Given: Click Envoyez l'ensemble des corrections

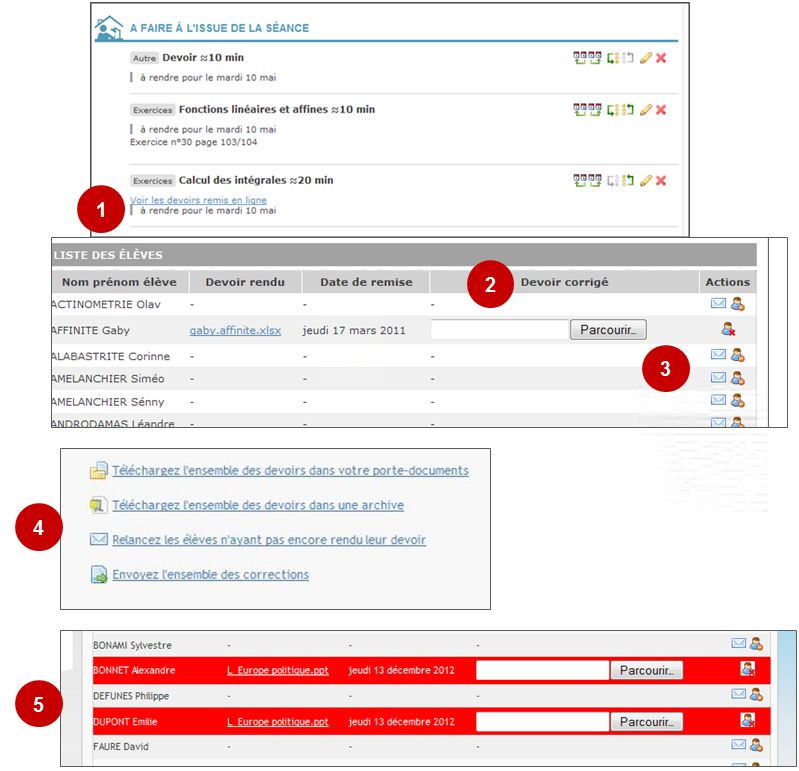Looking at the screenshot, I should click(210, 575).
